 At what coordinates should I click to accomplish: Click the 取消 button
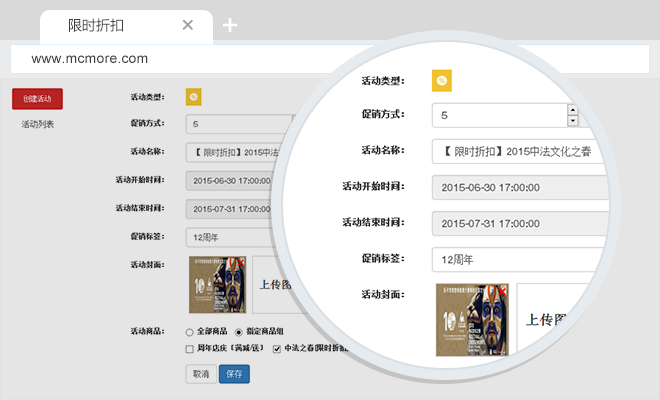point(201,374)
